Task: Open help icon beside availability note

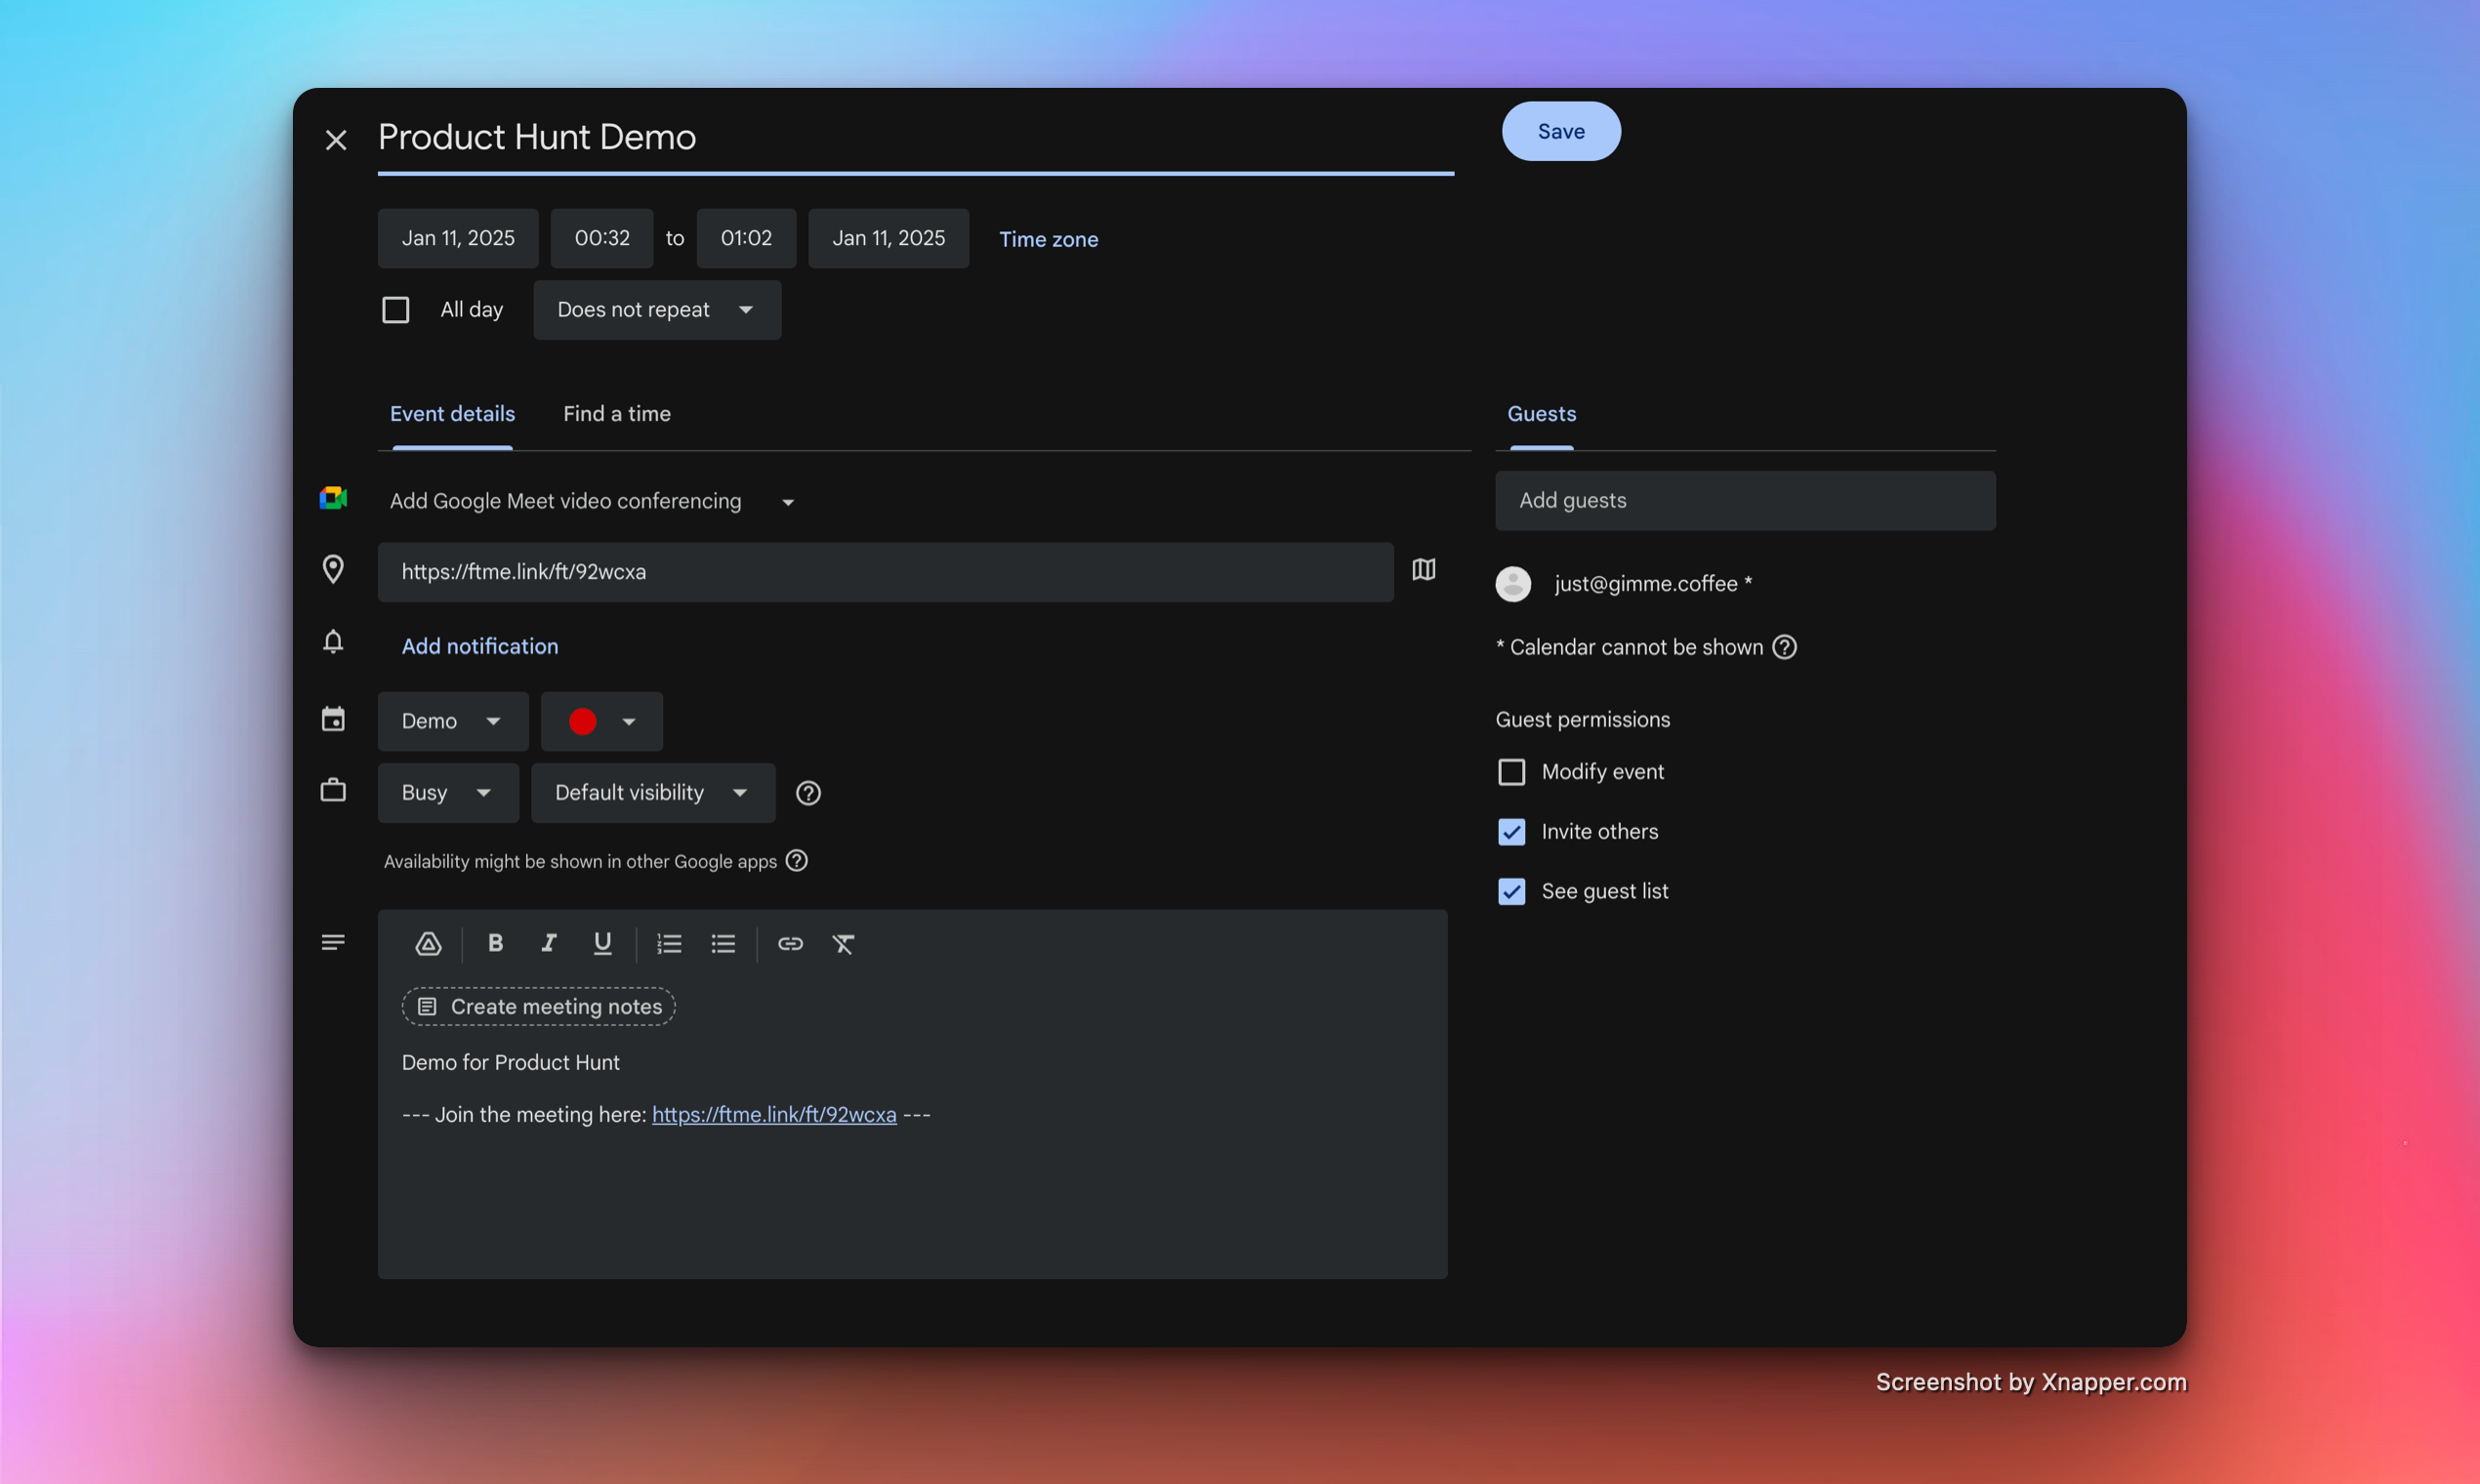Action: pyautogui.click(x=796, y=861)
